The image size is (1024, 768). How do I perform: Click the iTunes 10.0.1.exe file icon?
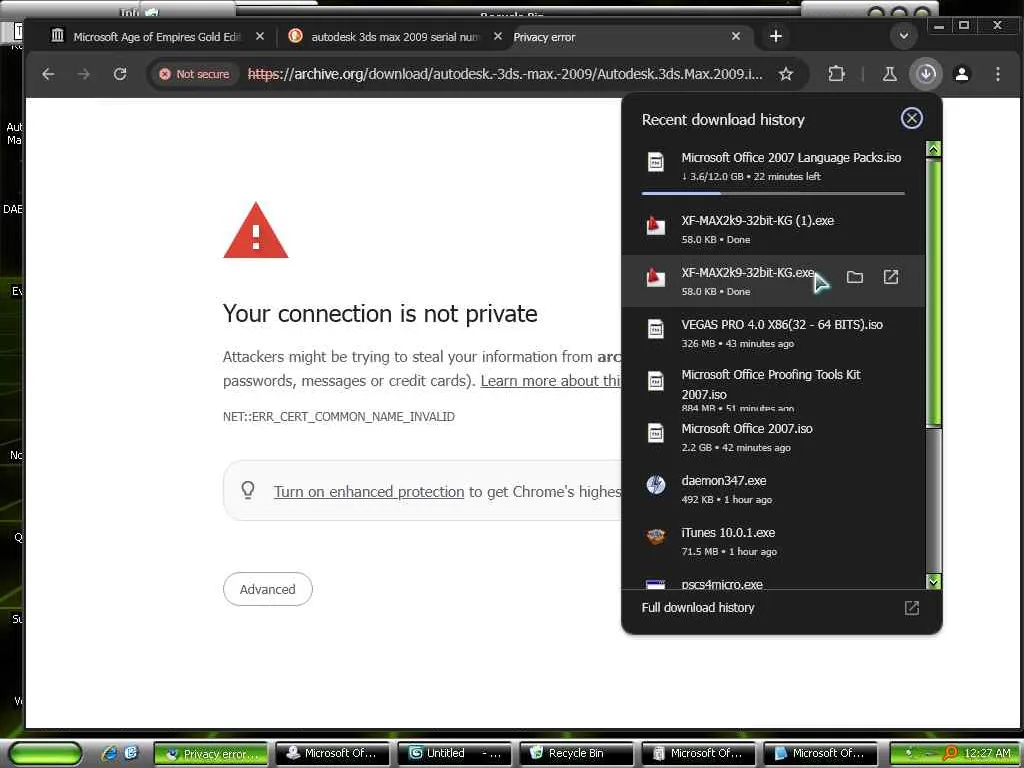point(656,537)
